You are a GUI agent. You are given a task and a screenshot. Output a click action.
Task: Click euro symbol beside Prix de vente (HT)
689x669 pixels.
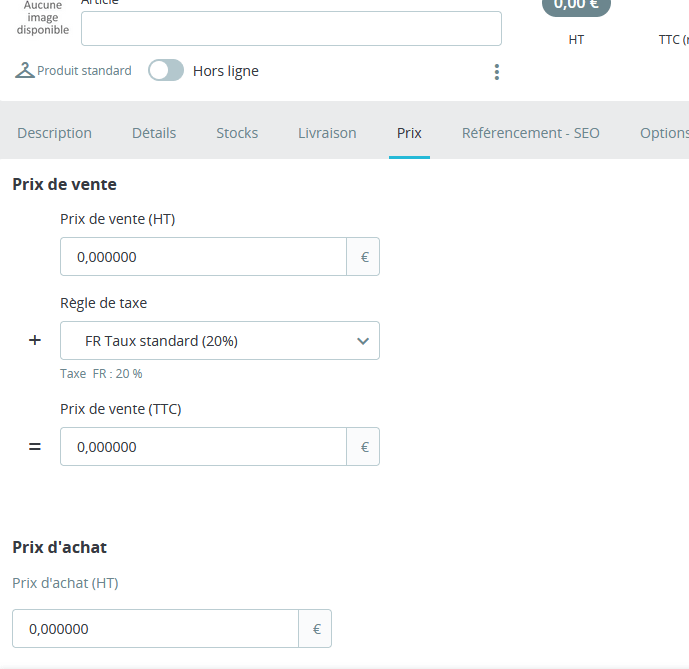tap(364, 257)
